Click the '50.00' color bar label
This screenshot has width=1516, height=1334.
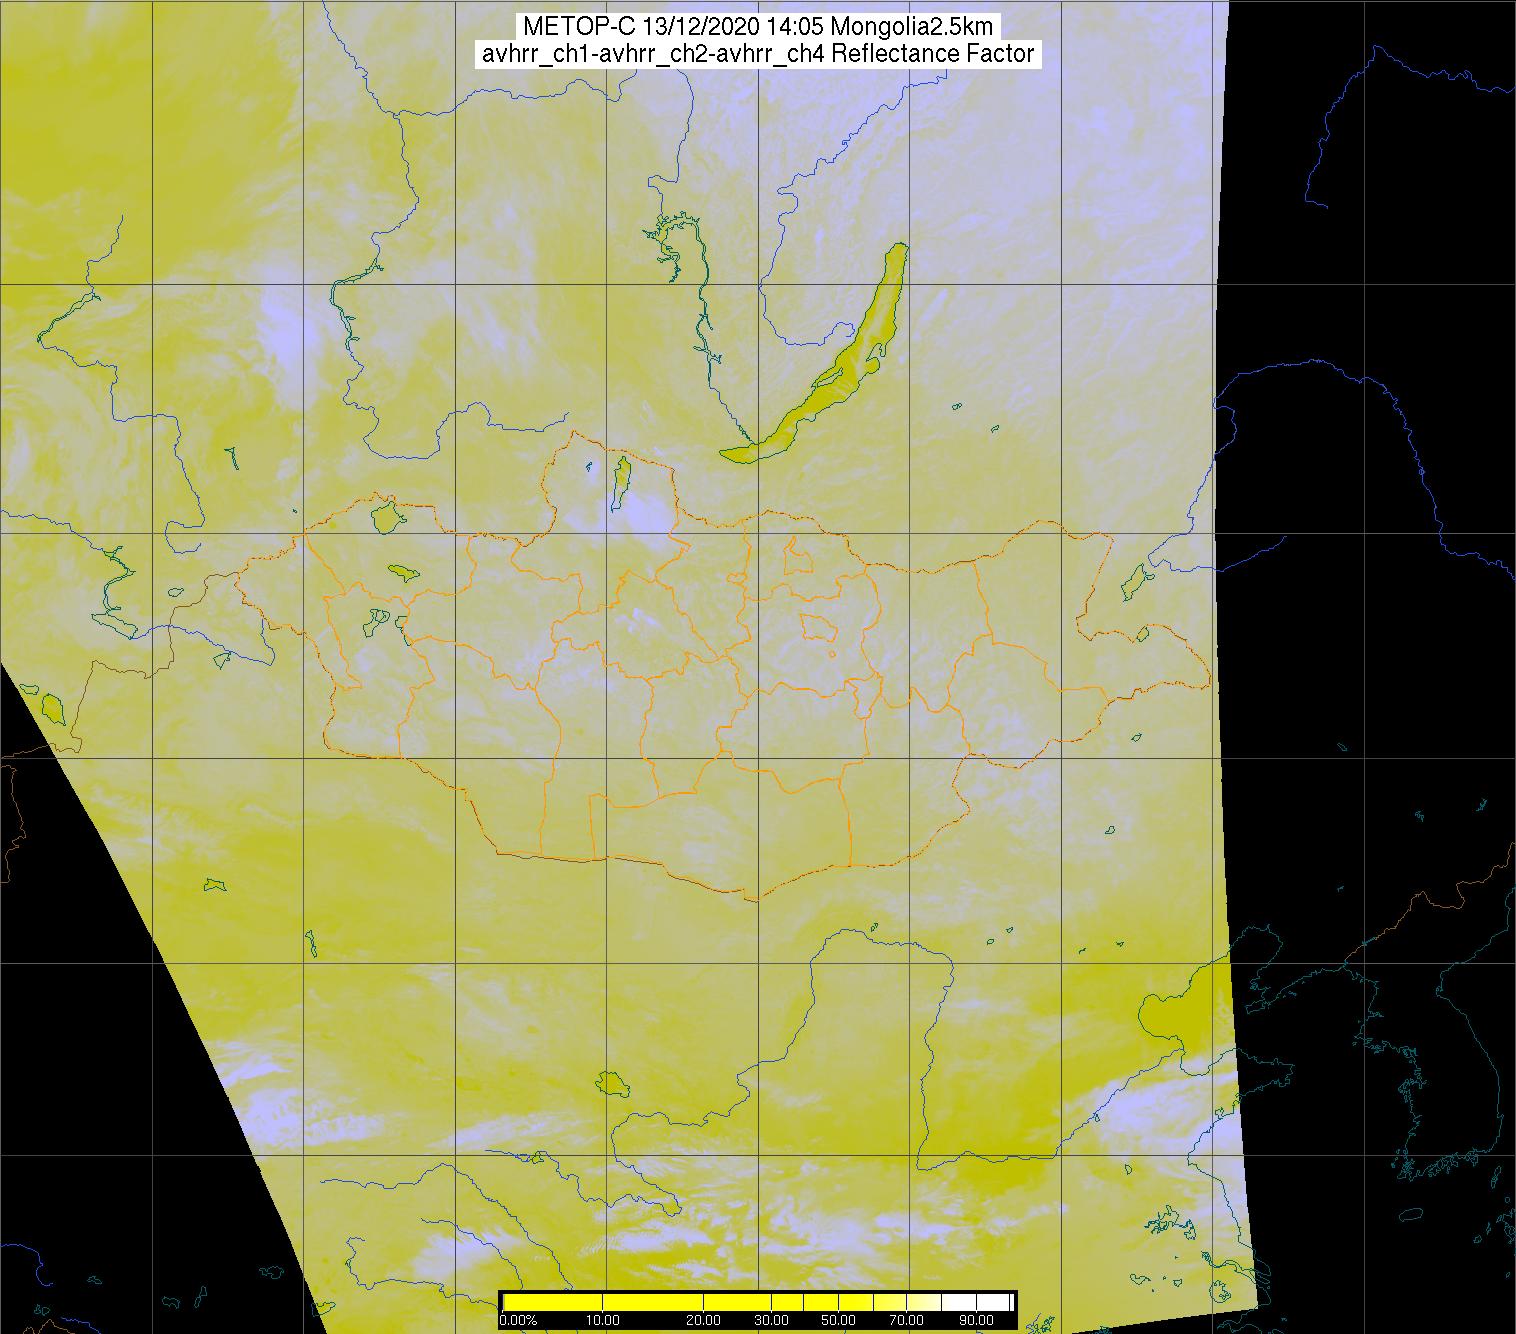click(838, 1320)
